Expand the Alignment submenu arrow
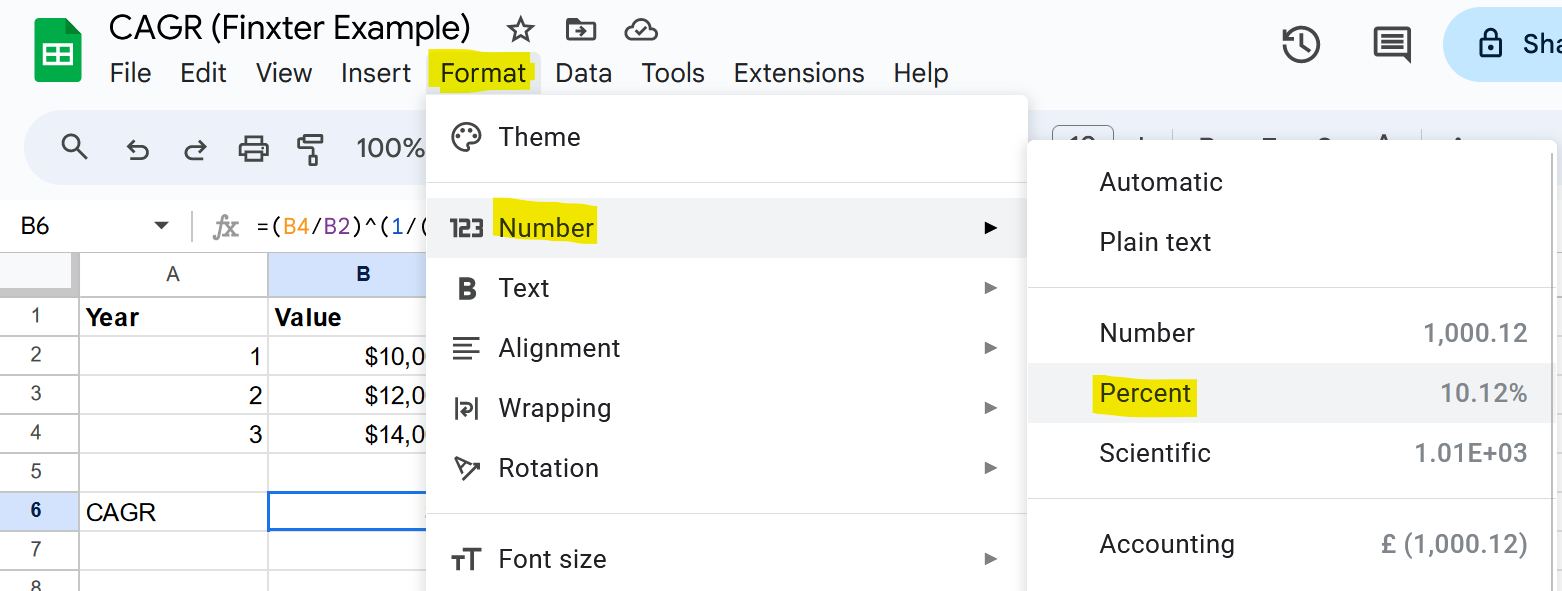The image size is (1562, 591). (x=990, y=348)
